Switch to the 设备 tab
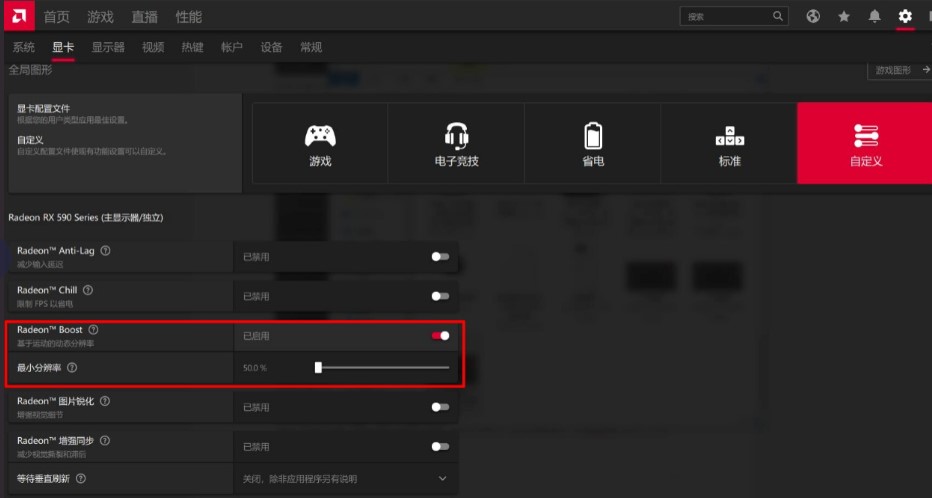932x498 pixels. [x=271, y=48]
